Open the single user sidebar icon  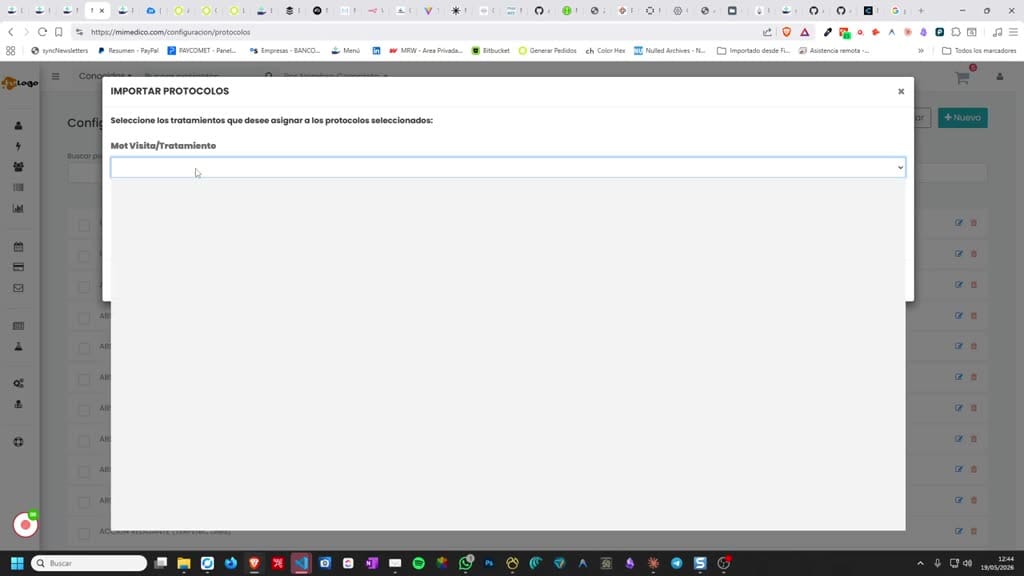[18, 125]
